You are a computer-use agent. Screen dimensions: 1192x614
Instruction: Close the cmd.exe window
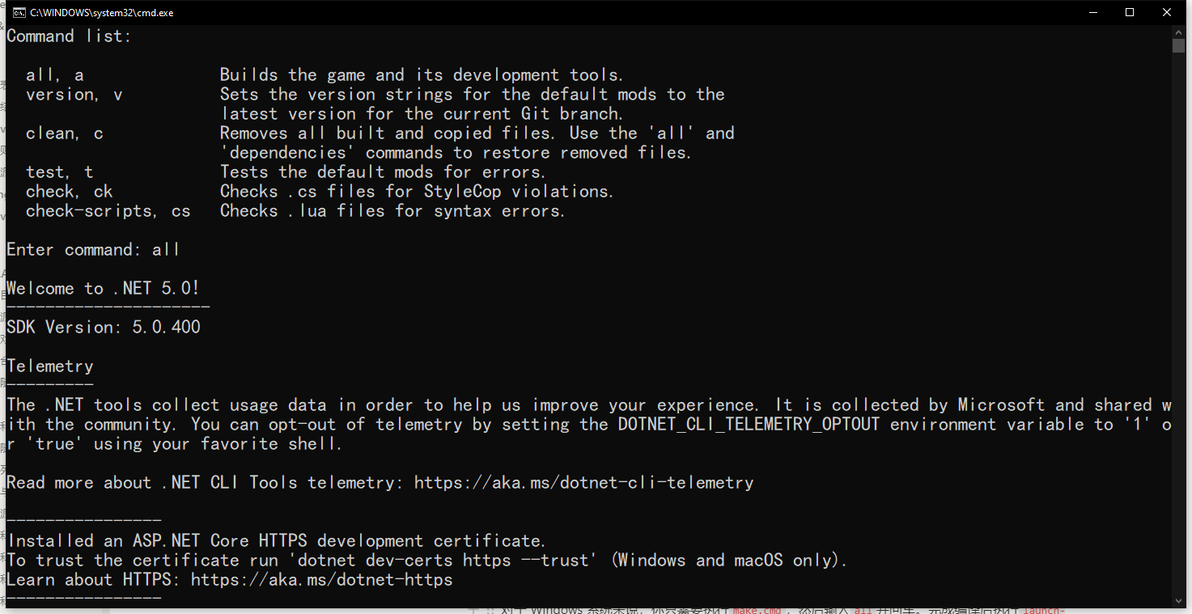(x=1167, y=12)
